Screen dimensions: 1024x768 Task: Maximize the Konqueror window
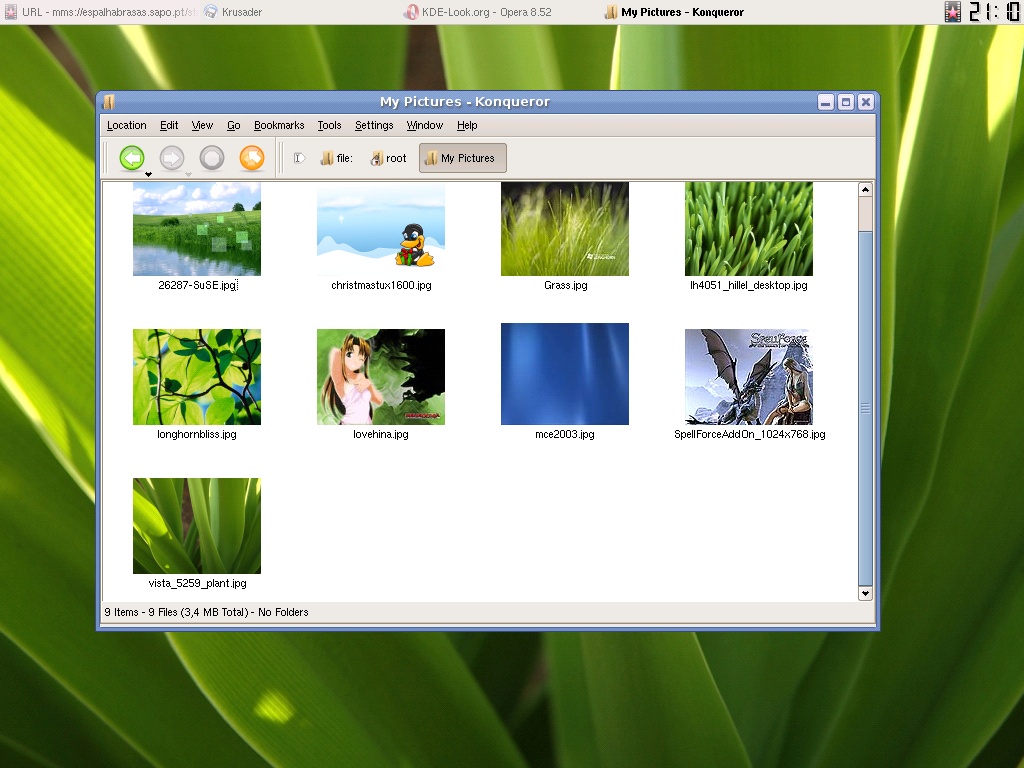point(846,102)
